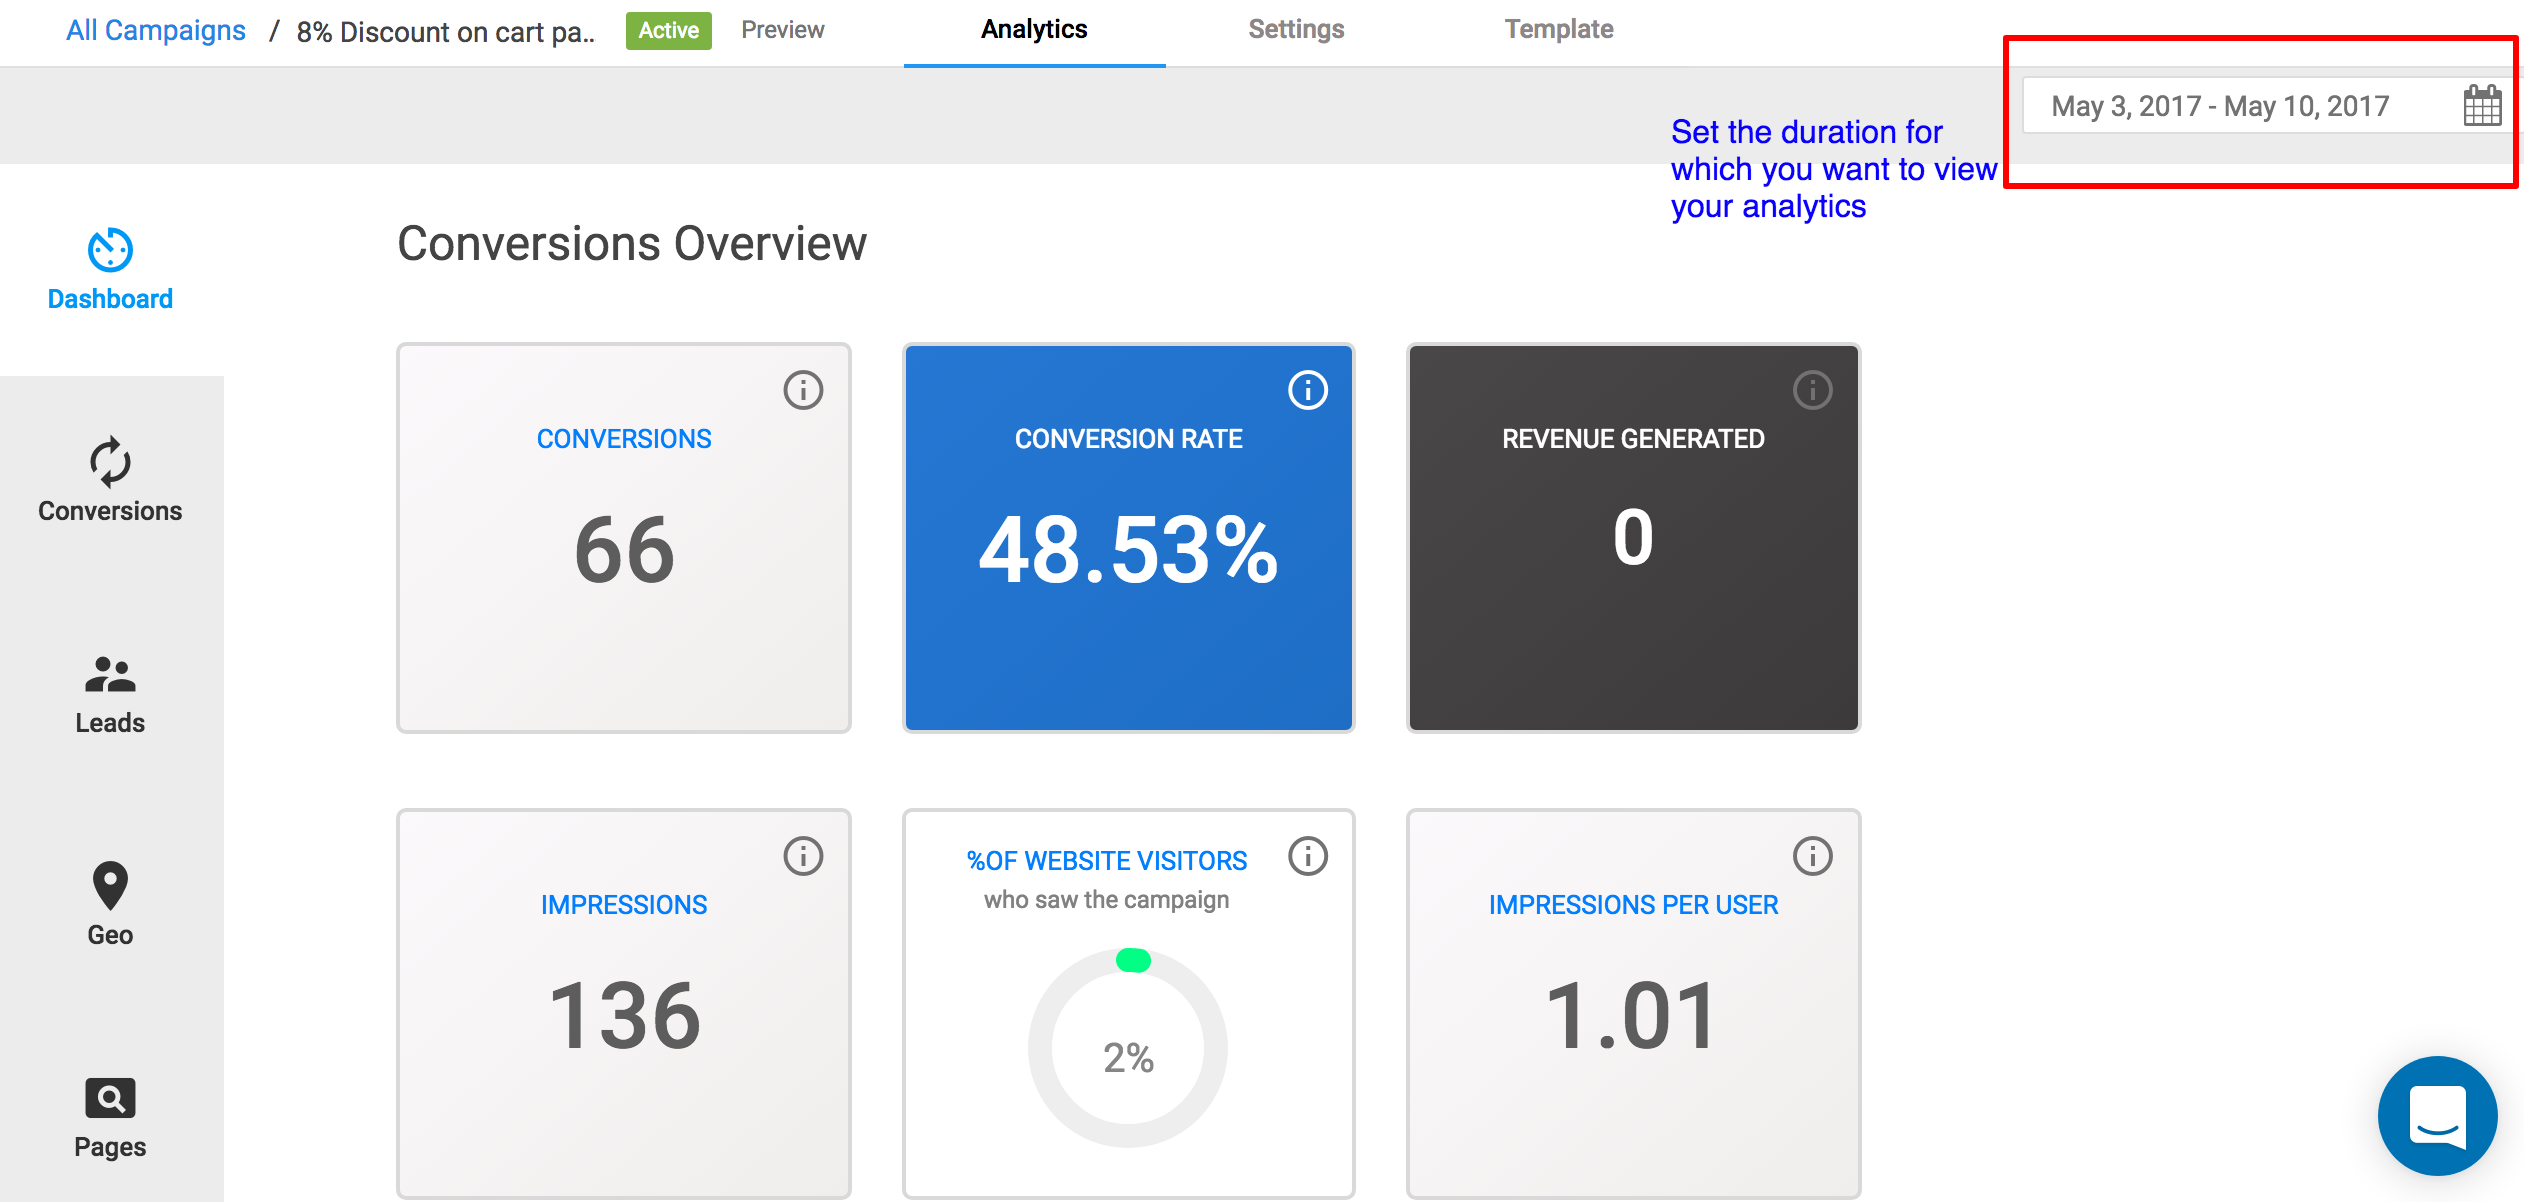Toggle the Active campaign status badge

(x=668, y=31)
